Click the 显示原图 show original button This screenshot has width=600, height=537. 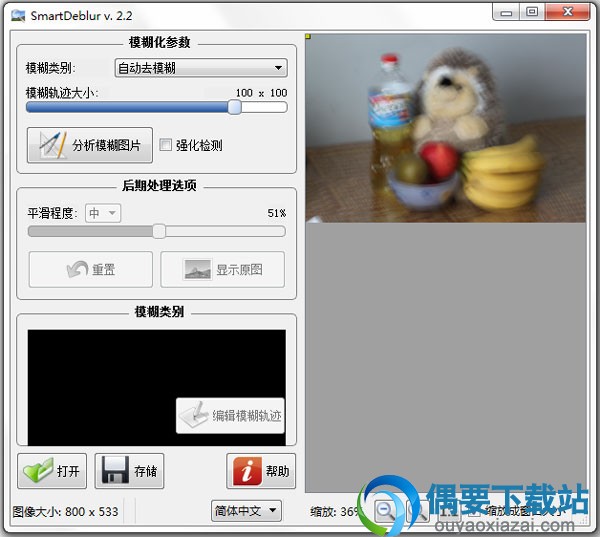(x=222, y=269)
